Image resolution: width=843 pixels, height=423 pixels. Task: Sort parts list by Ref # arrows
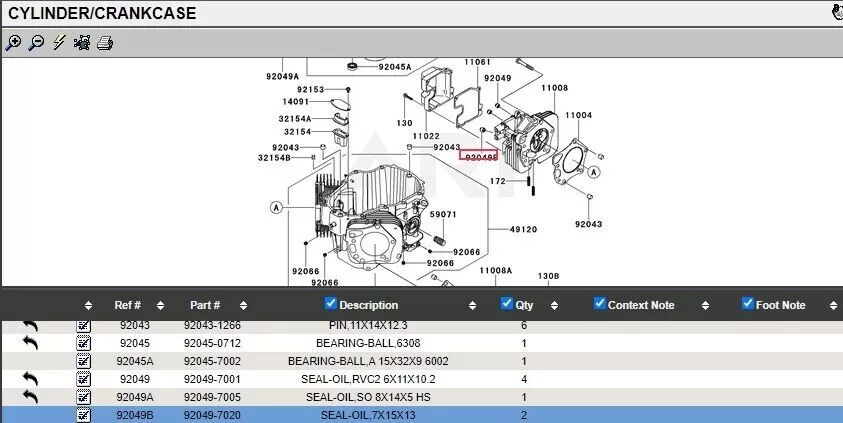[163, 305]
